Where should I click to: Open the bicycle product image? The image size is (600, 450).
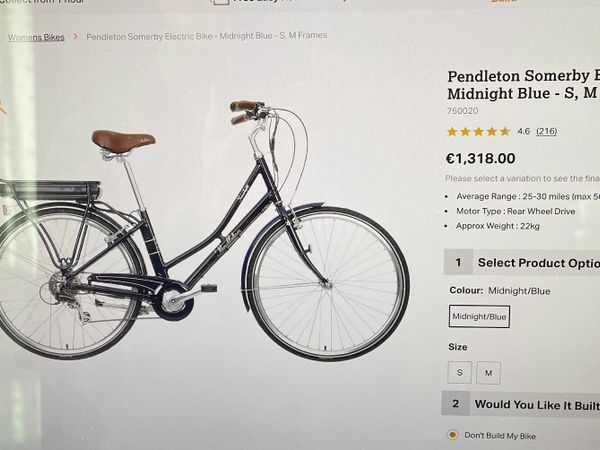tap(205, 230)
